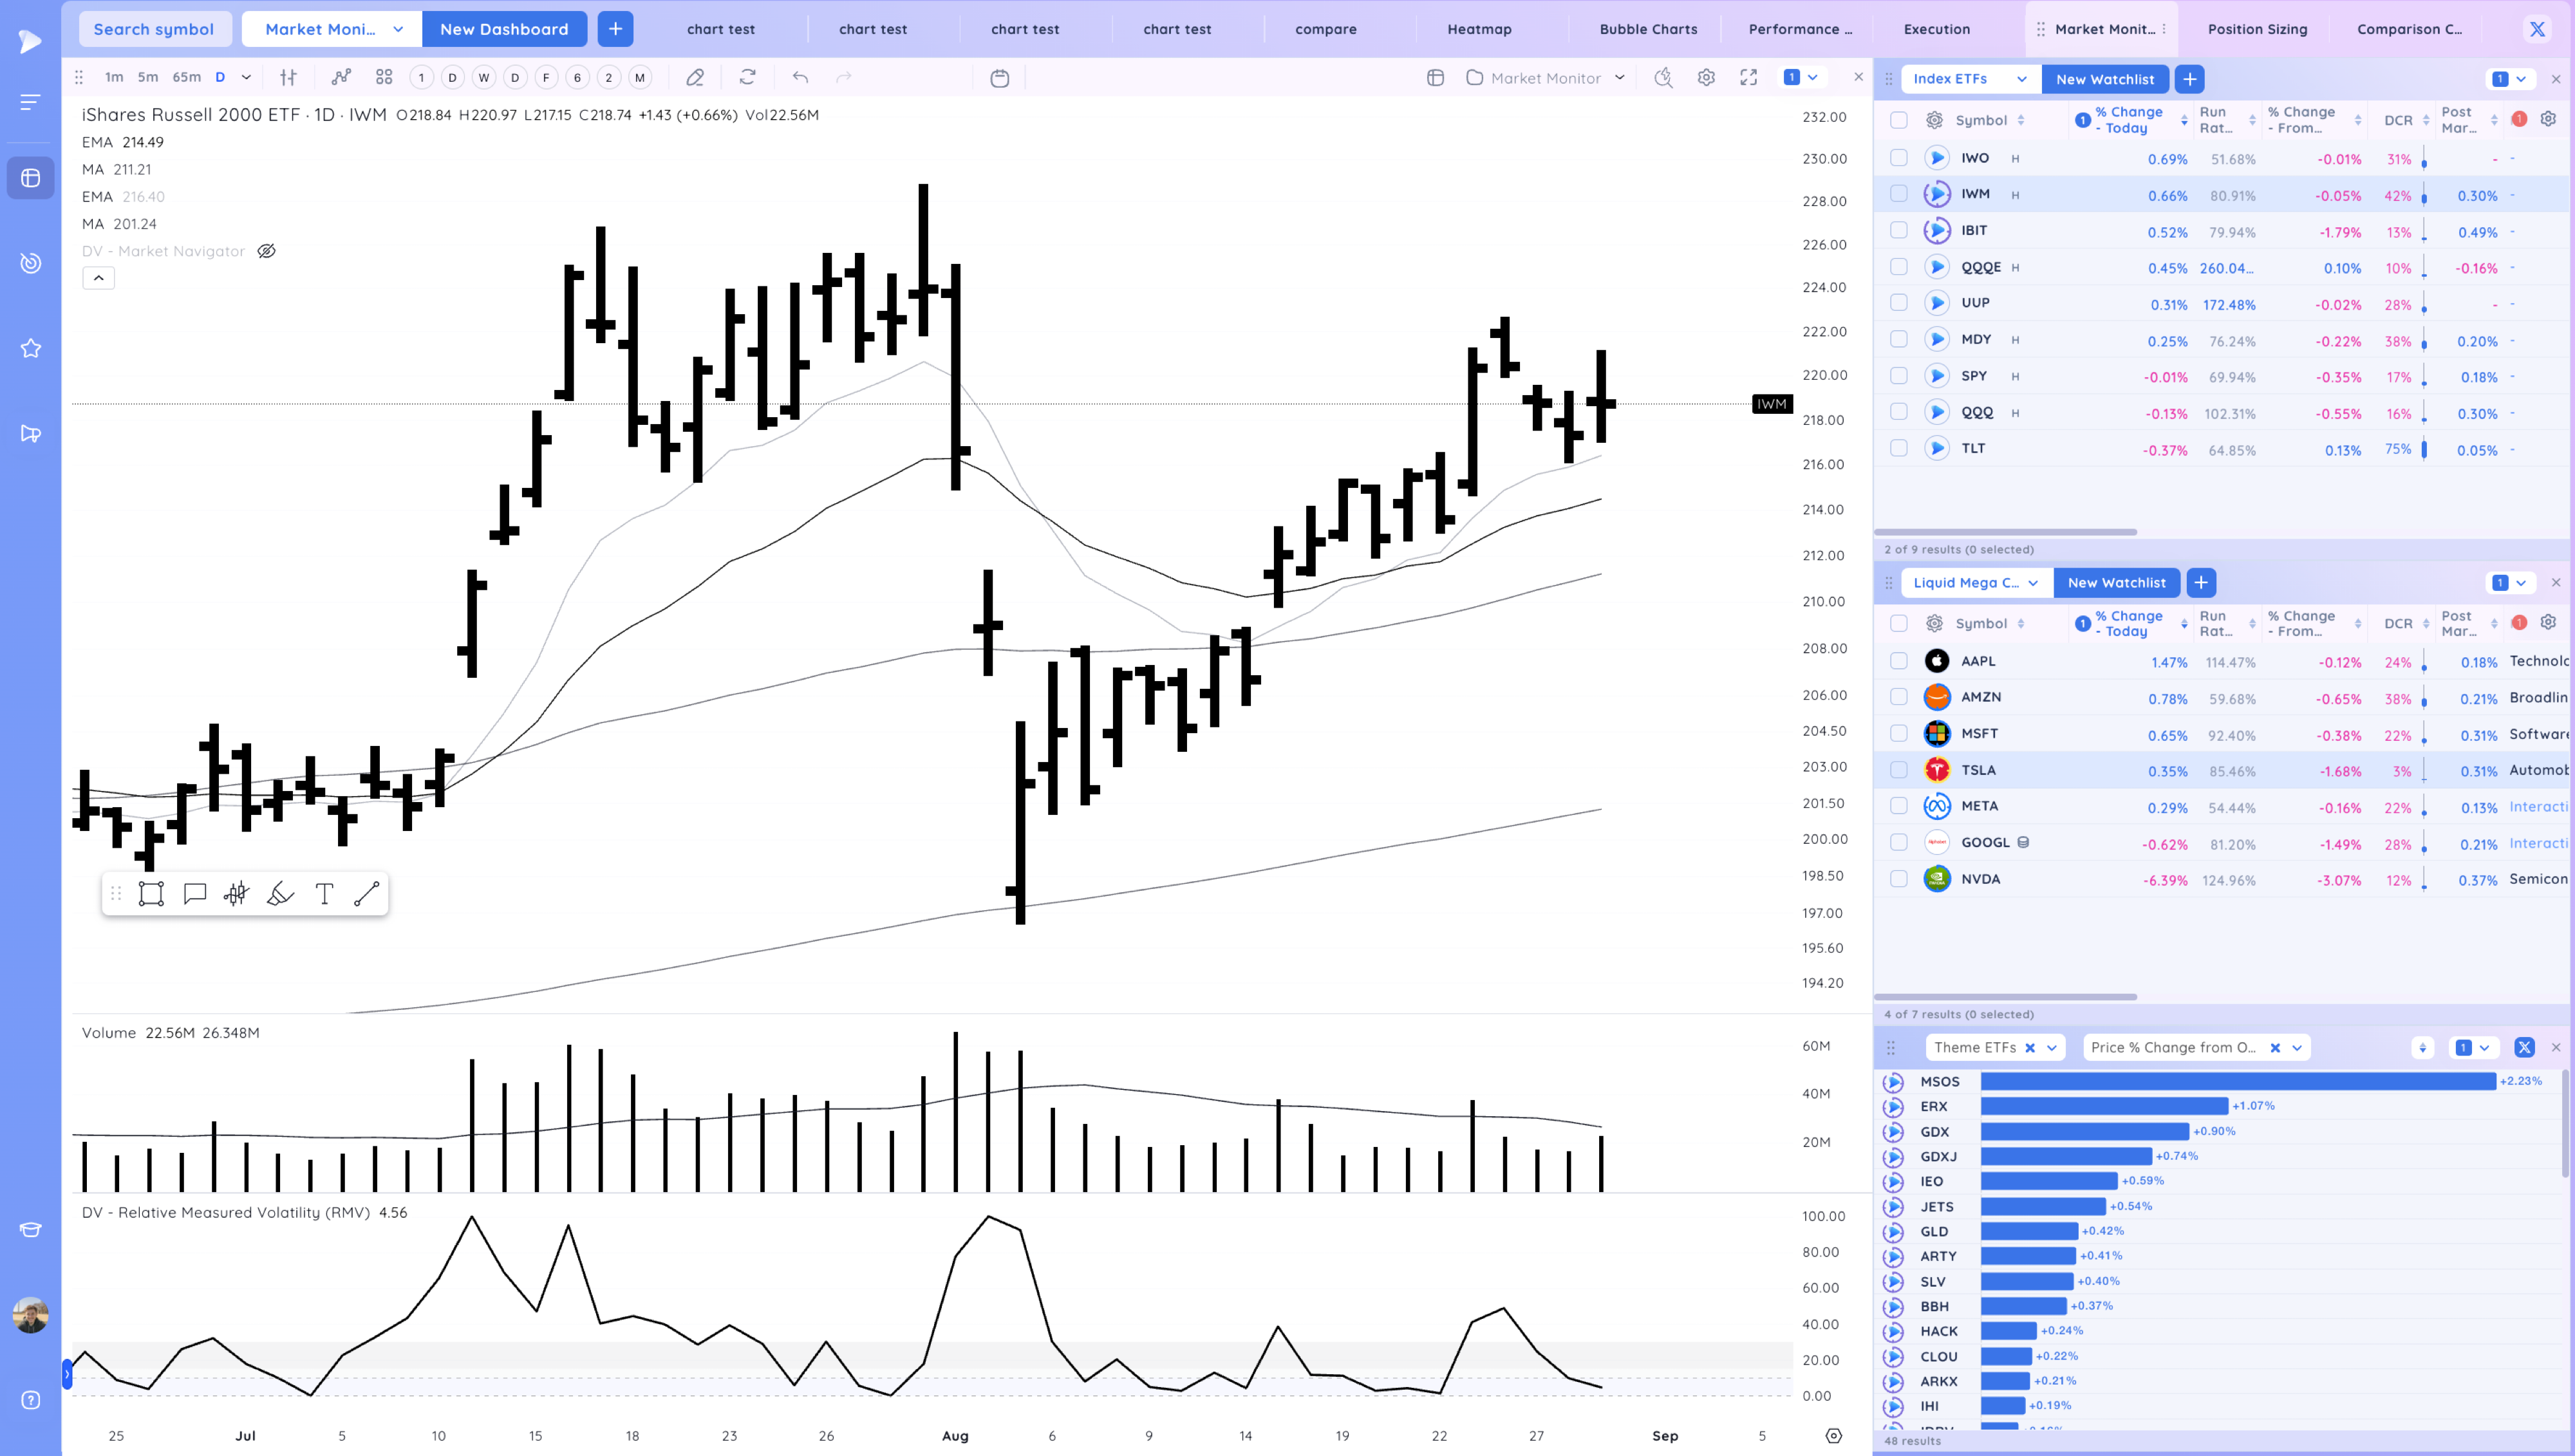This screenshot has width=2575, height=1456.
Task: Switch to the Heatmap tab
Action: 1479,29
